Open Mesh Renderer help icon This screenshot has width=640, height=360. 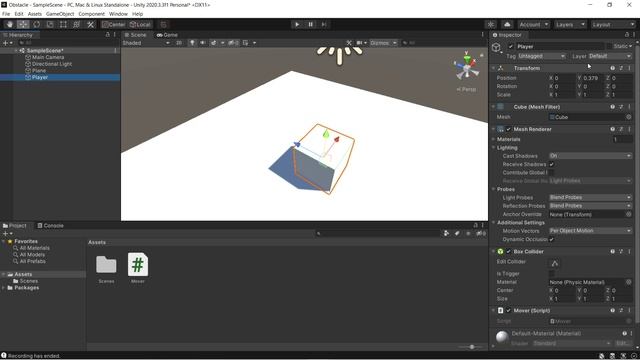click(612, 129)
